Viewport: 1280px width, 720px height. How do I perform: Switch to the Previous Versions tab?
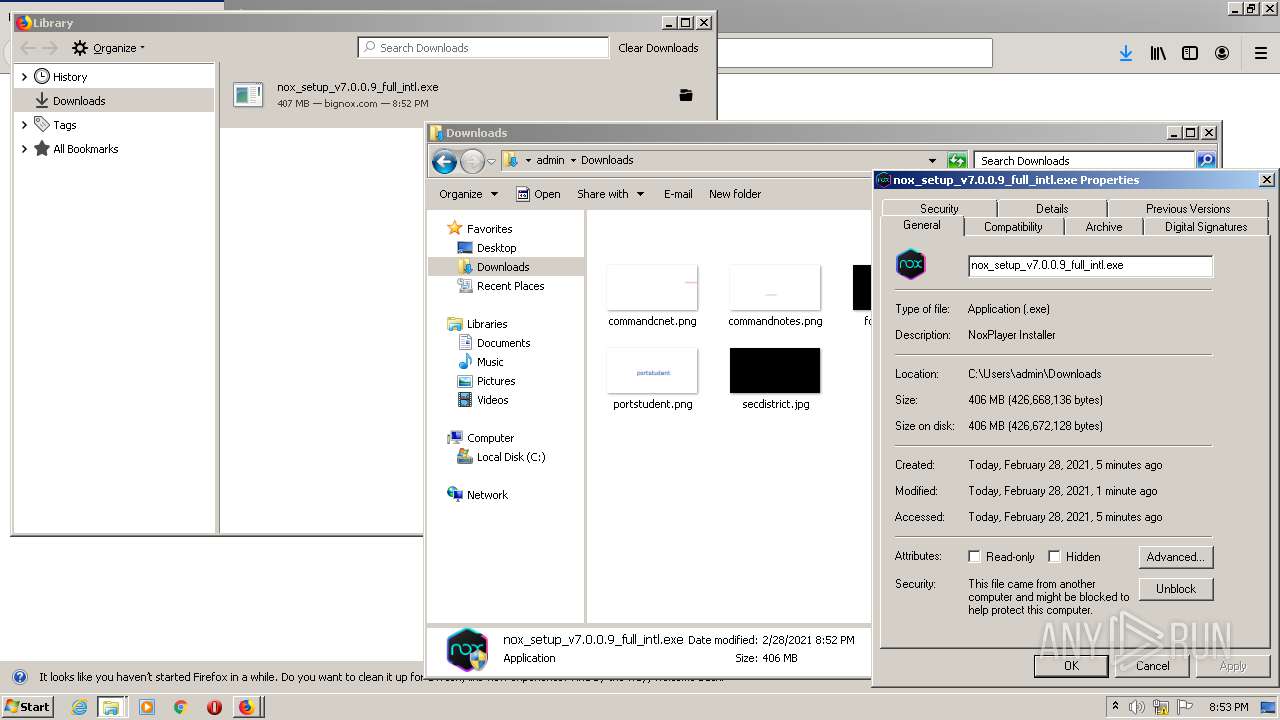click(x=1188, y=208)
